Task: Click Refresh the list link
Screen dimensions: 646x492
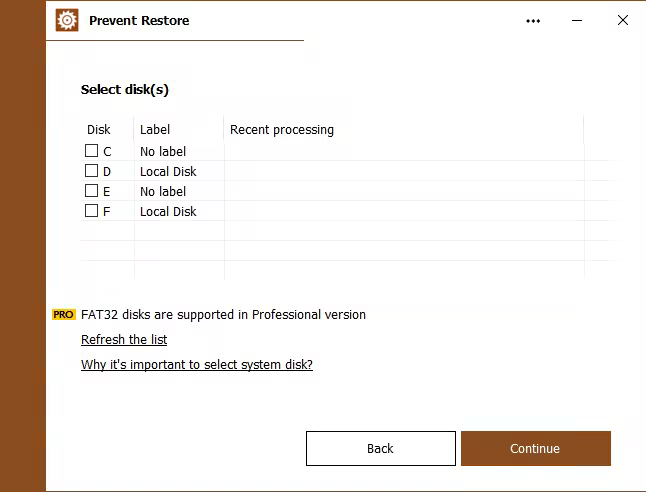Action: pos(124,340)
